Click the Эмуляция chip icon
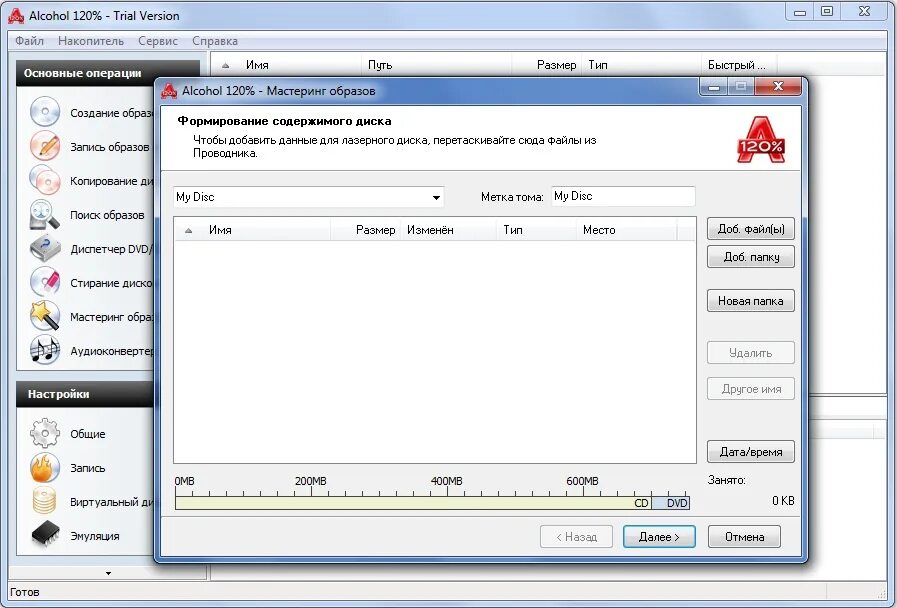 coord(45,535)
